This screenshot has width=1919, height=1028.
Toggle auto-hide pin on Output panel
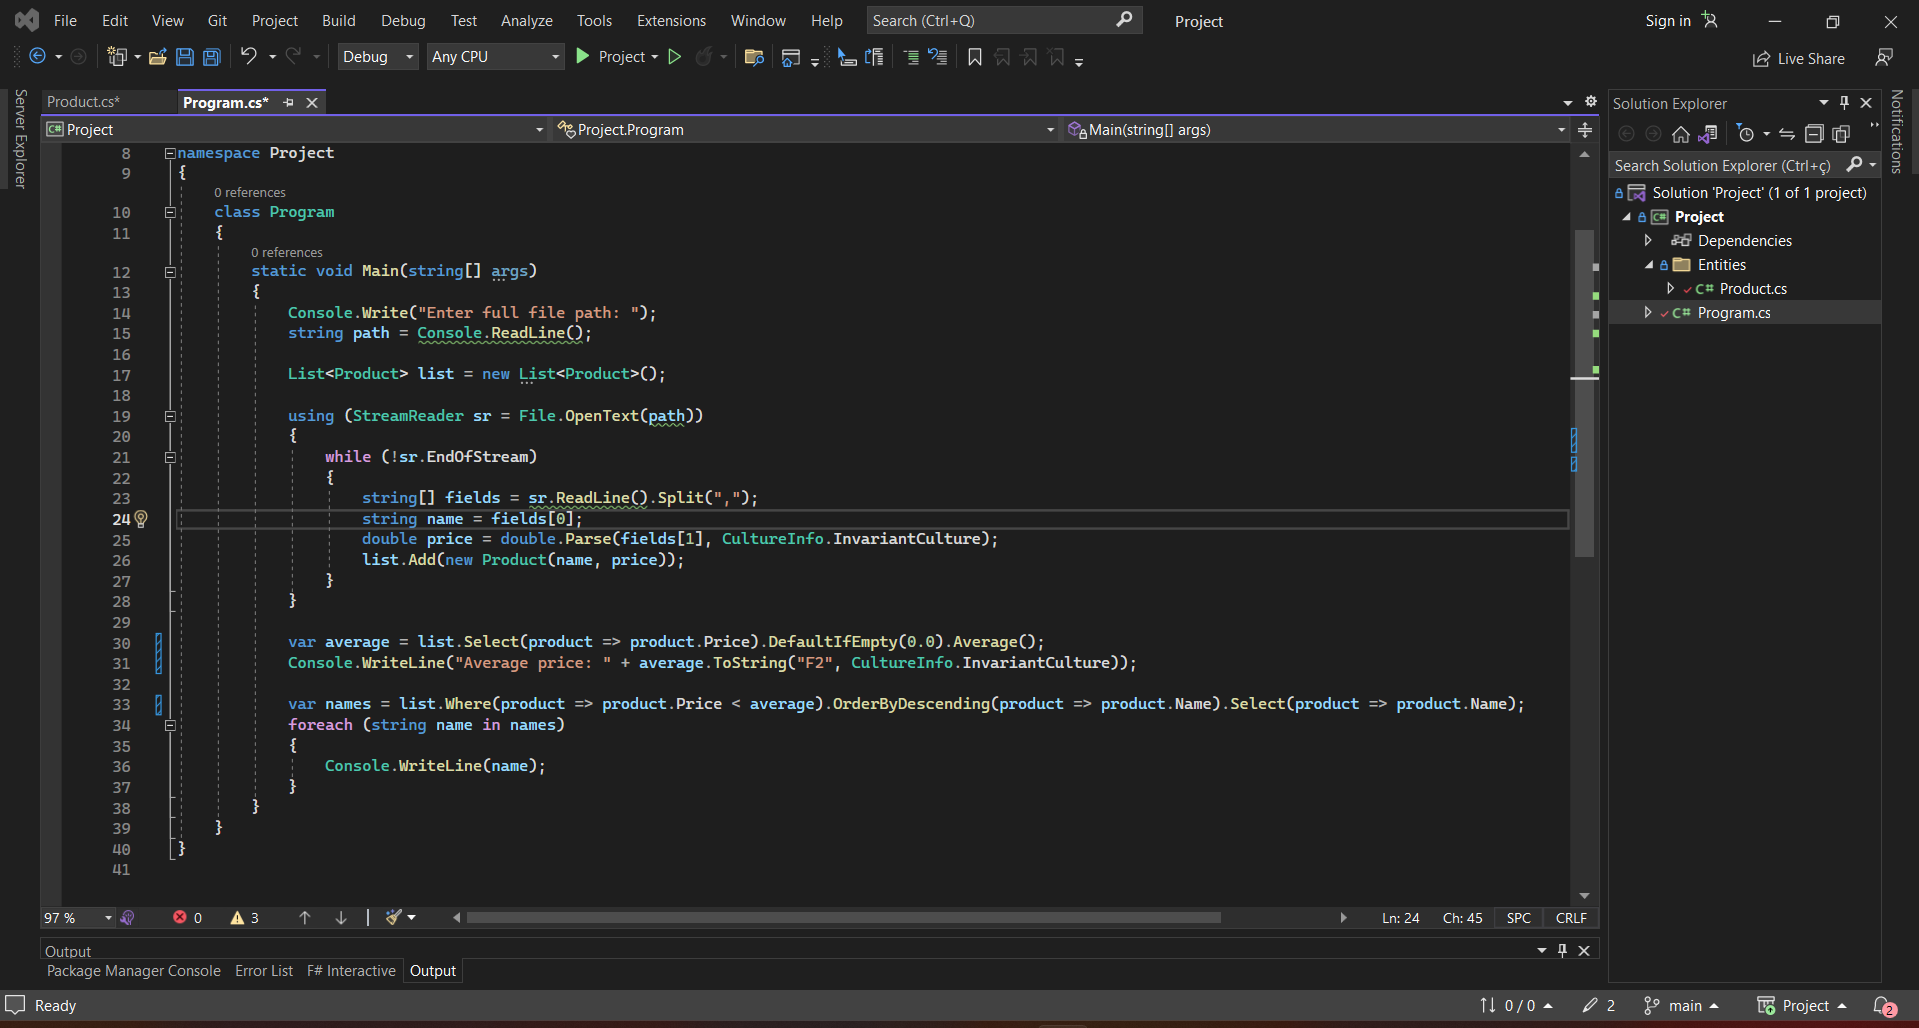(1562, 951)
